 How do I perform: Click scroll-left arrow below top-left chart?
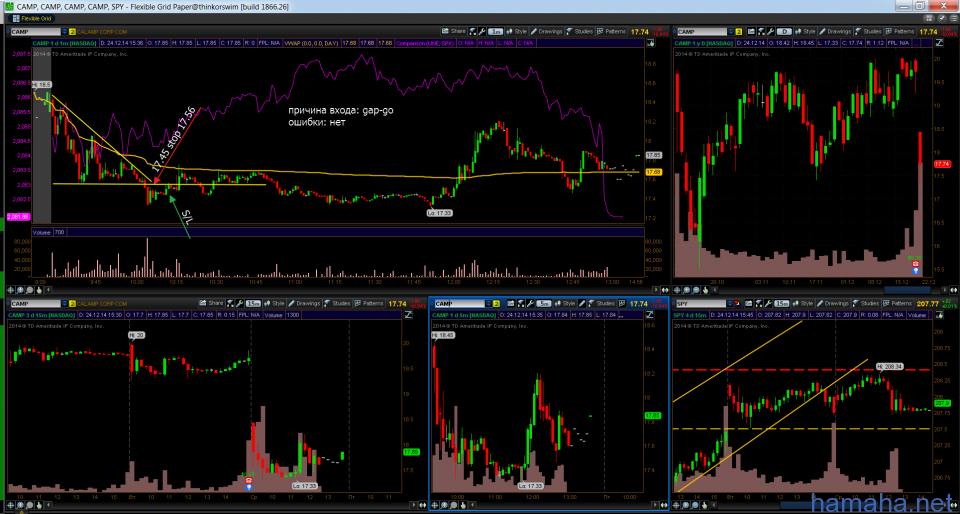tap(48, 290)
